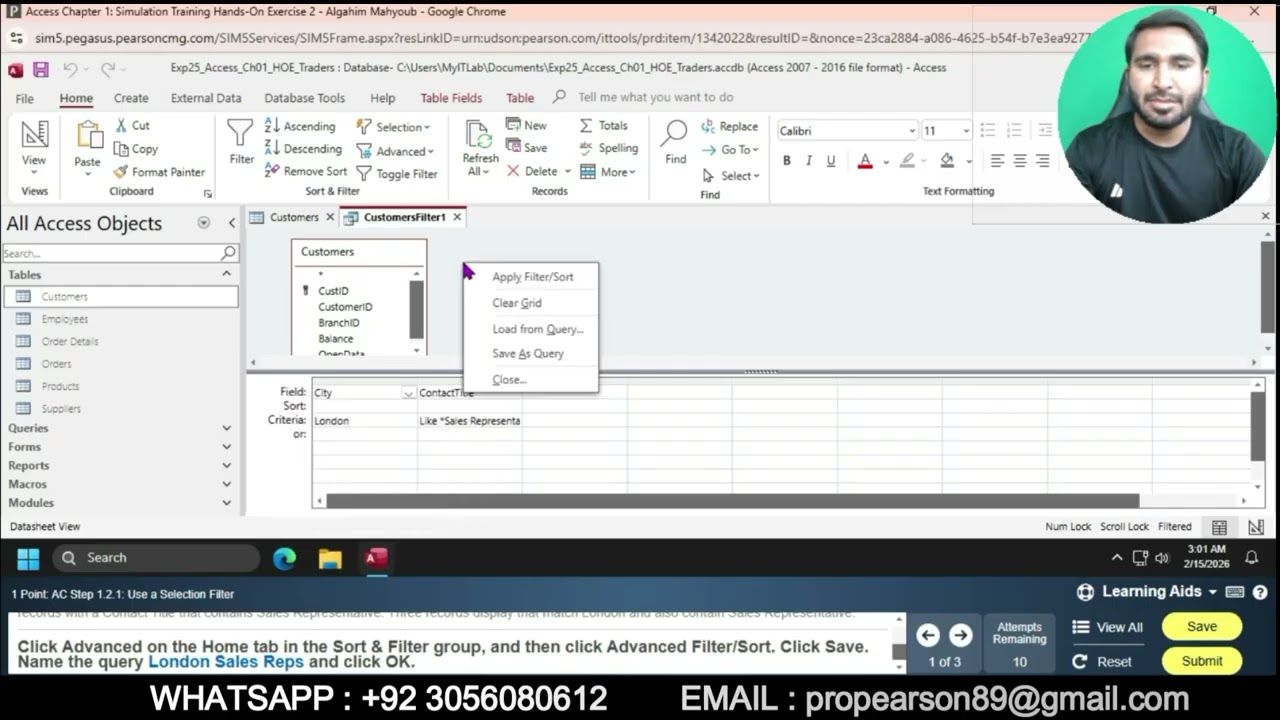Screen dimensions: 1280x720
Task: Open the Select dropdown in Find group
Action: [x=731, y=176]
